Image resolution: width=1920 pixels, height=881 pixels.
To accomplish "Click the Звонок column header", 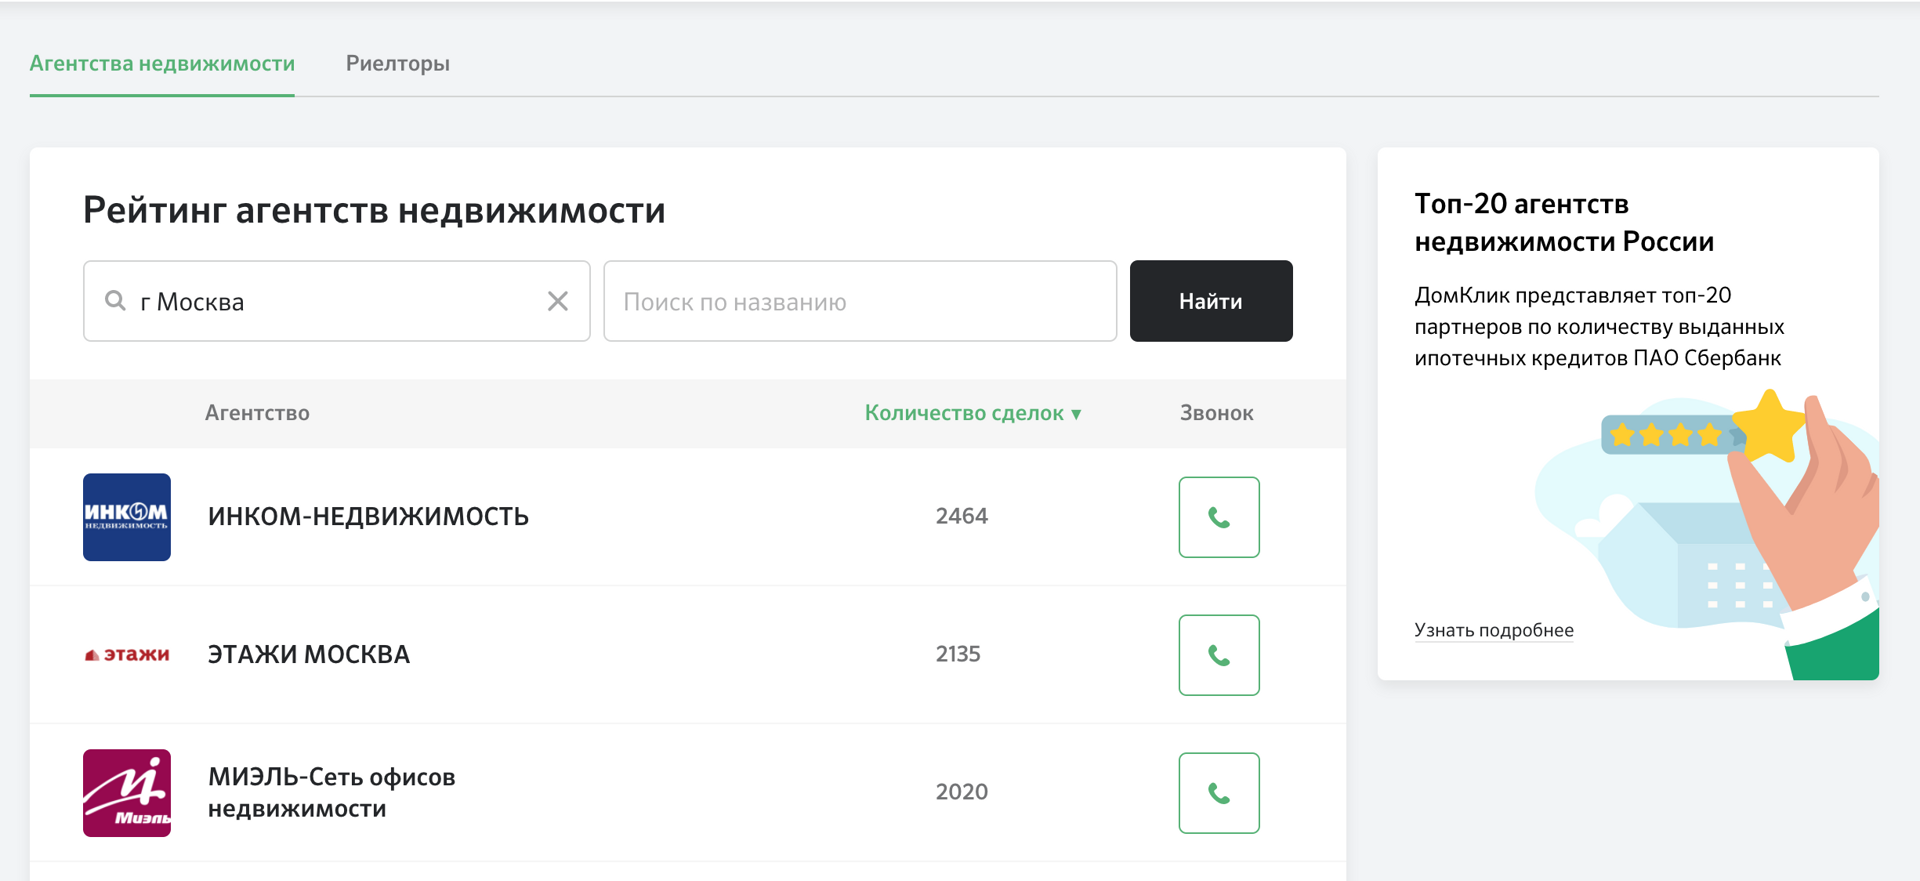I will (1216, 413).
